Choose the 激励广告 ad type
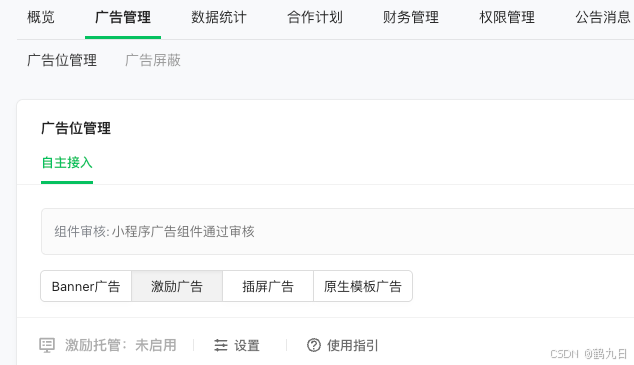This screenshot has height=365, width=634. point(177,286)
